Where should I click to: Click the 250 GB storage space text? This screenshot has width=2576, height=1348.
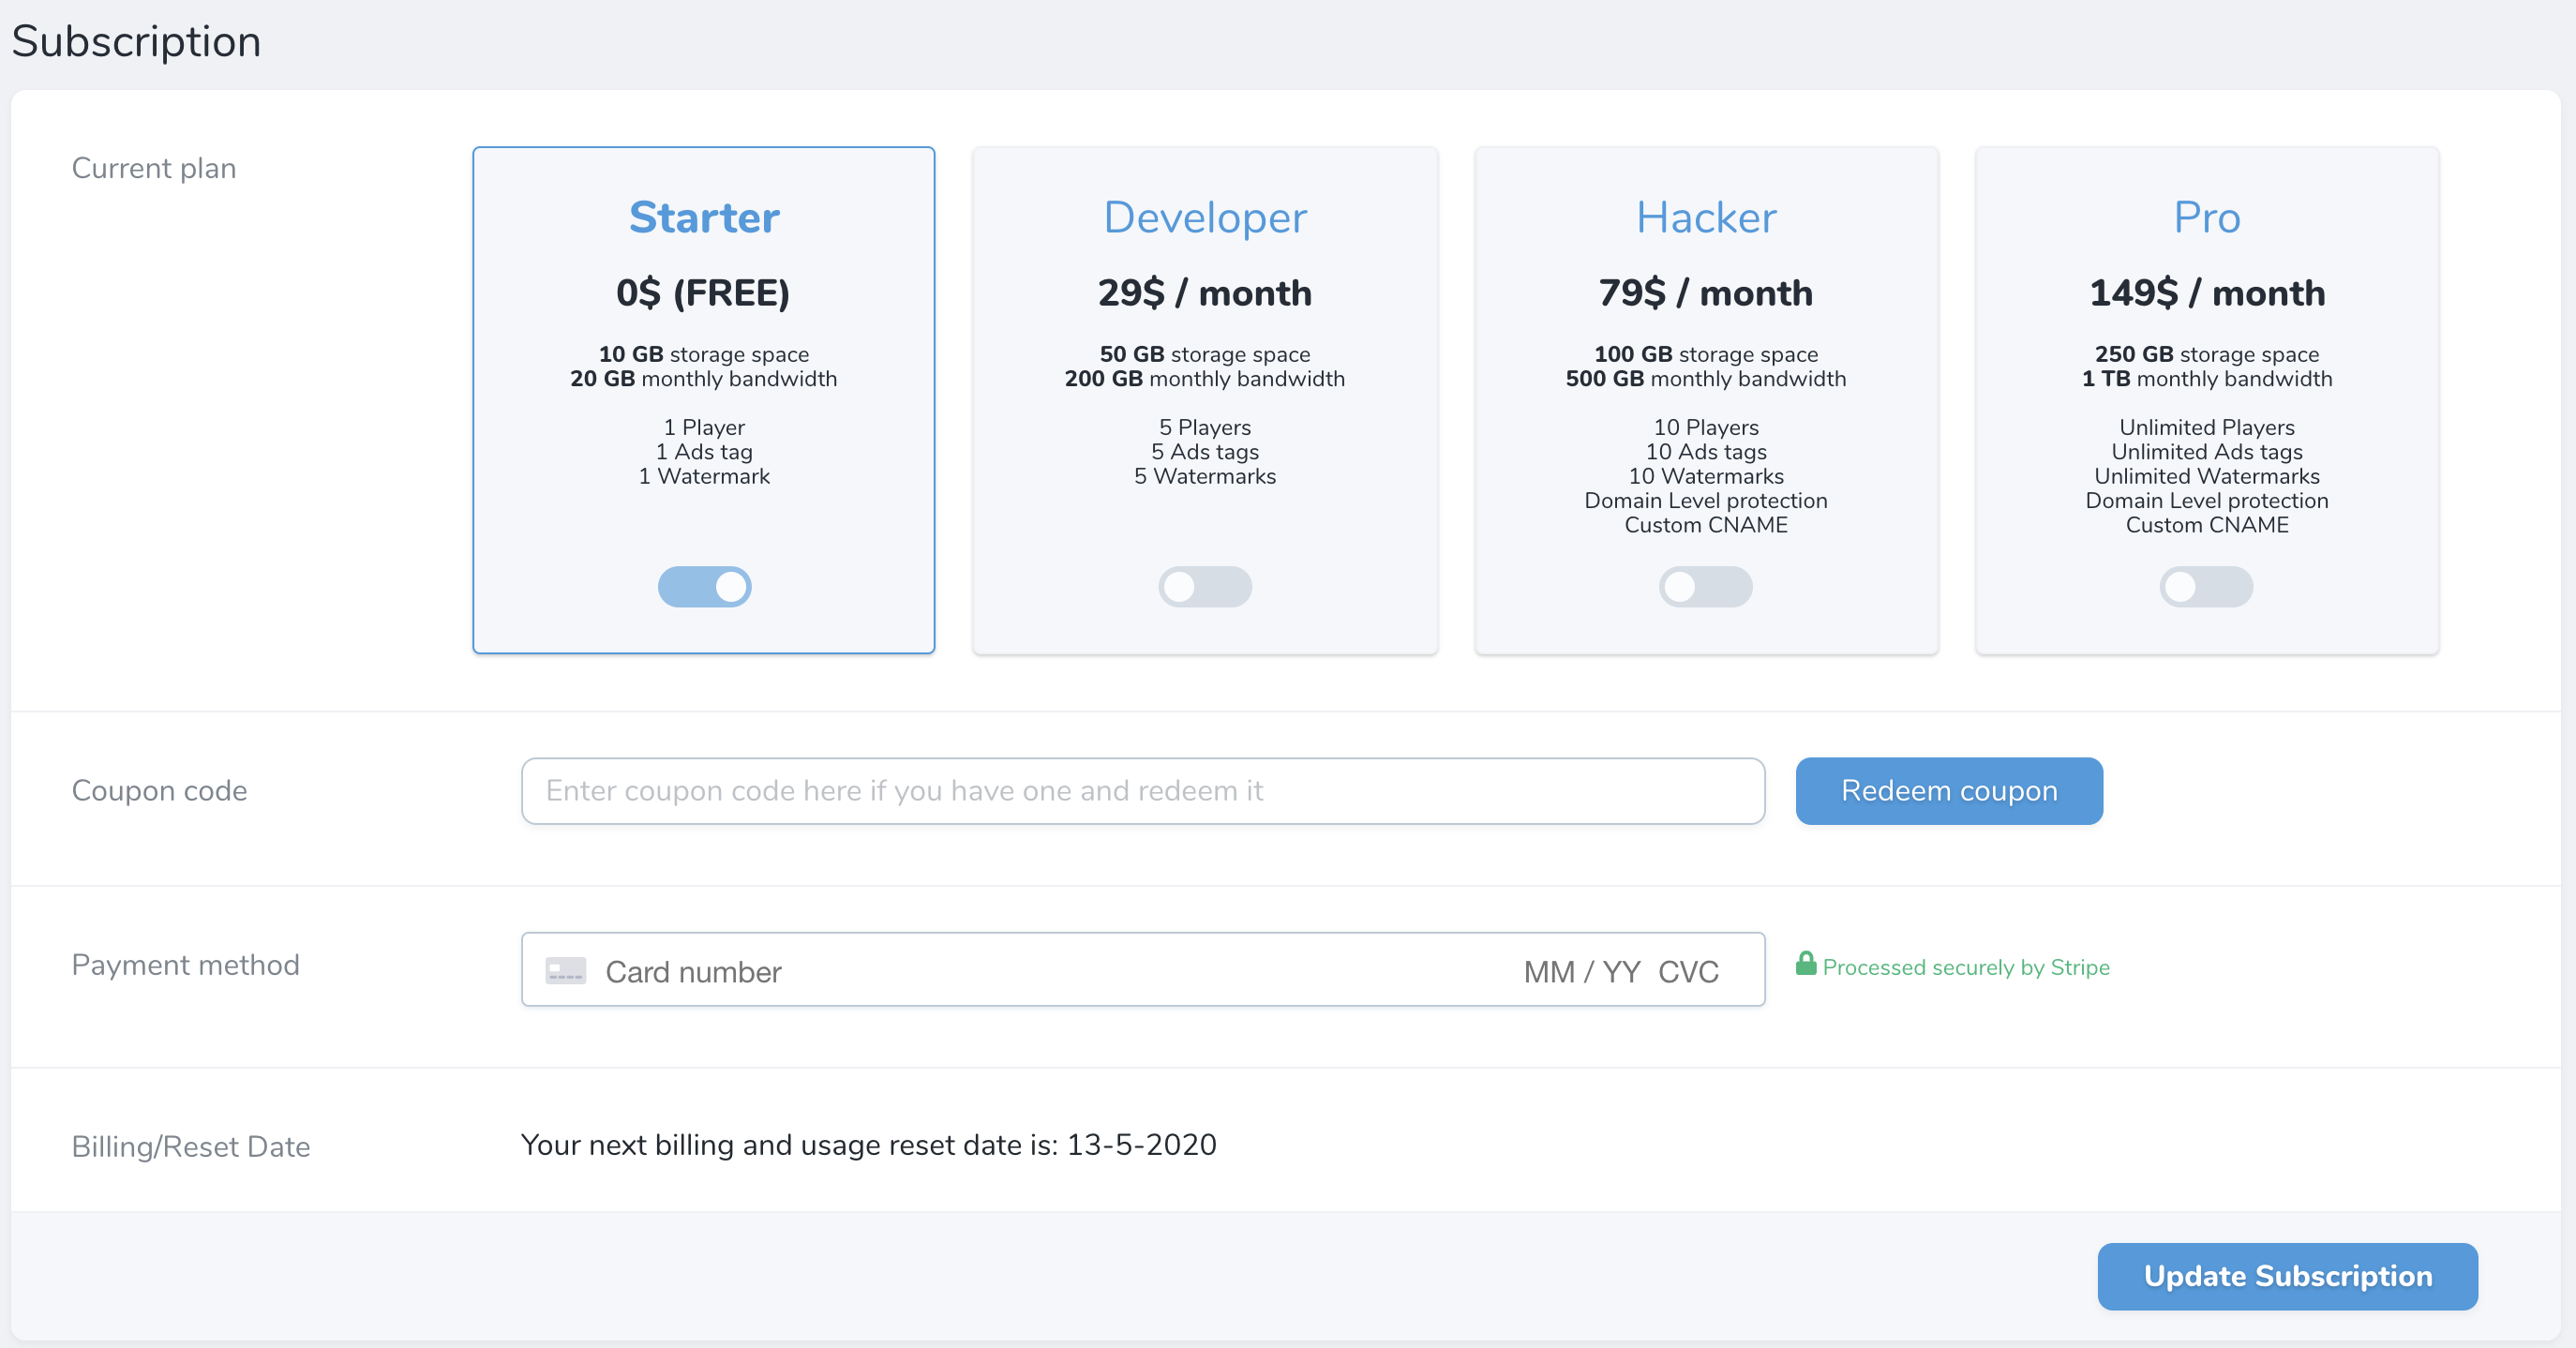coord(2207,354)
